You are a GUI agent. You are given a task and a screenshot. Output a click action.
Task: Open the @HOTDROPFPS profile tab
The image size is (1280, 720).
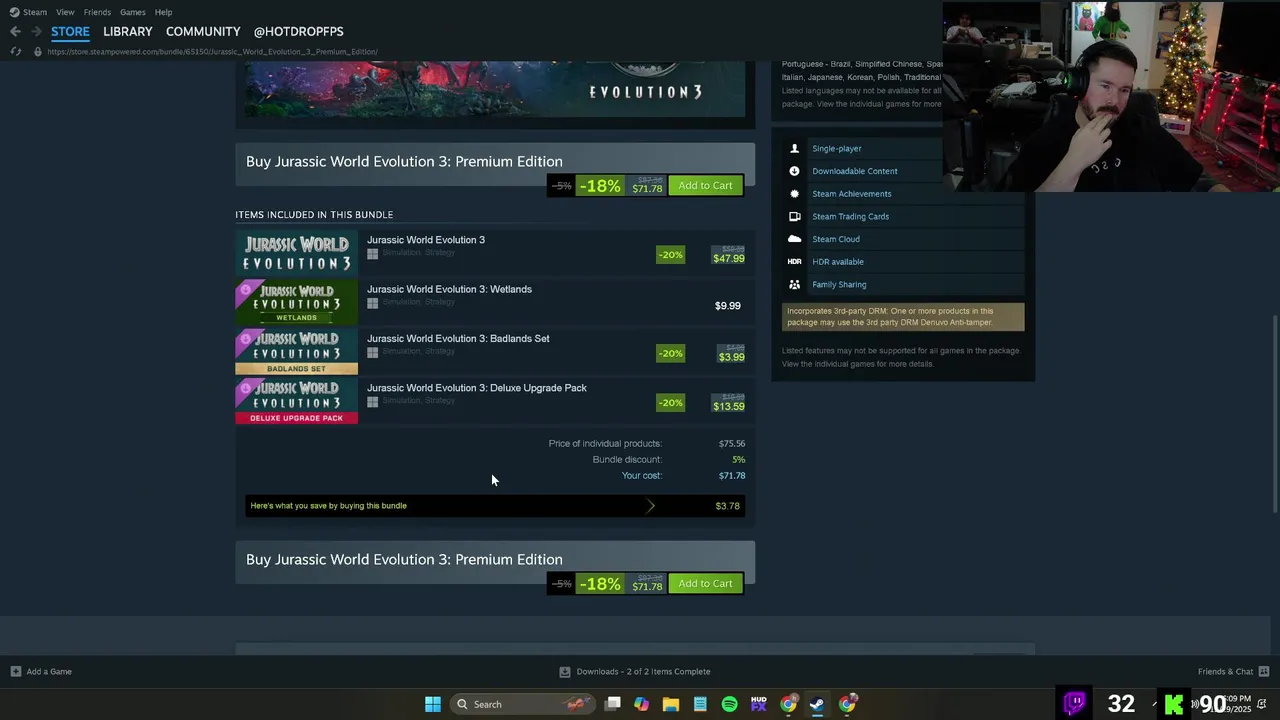pyautogui.click(x=298, y=32)
